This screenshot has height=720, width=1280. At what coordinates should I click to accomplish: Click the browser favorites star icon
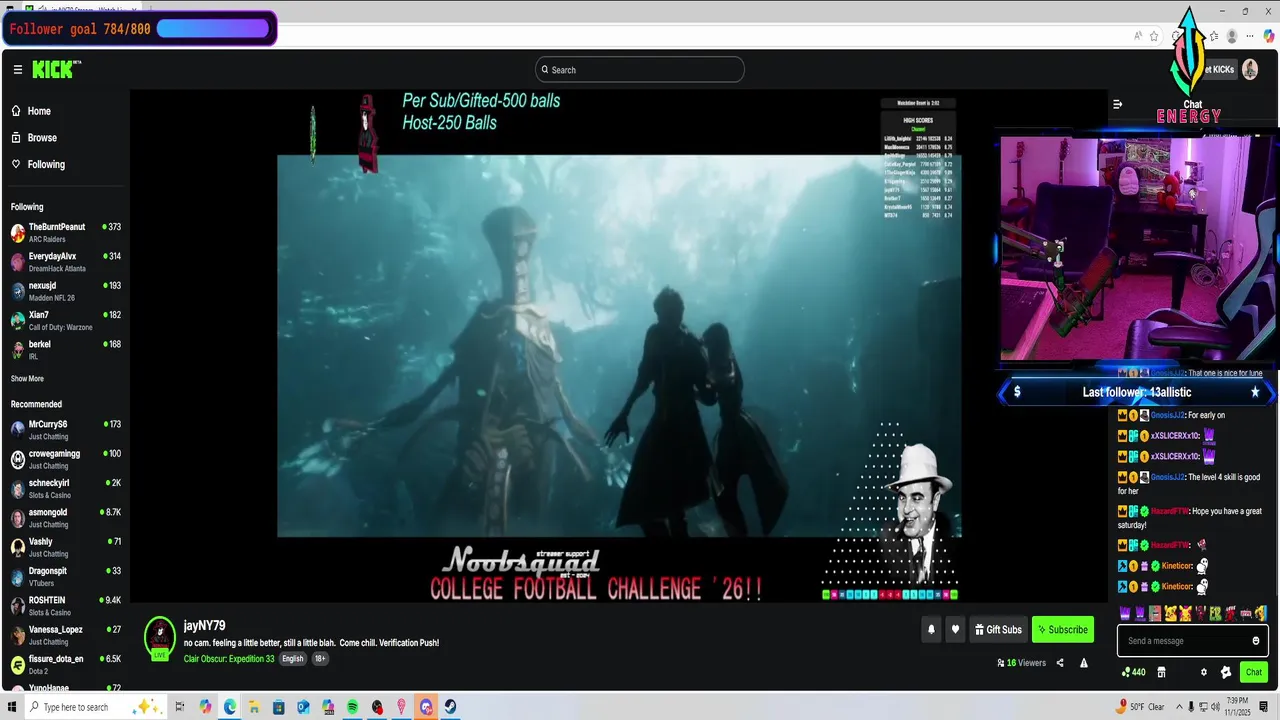tap(1154, 36)
